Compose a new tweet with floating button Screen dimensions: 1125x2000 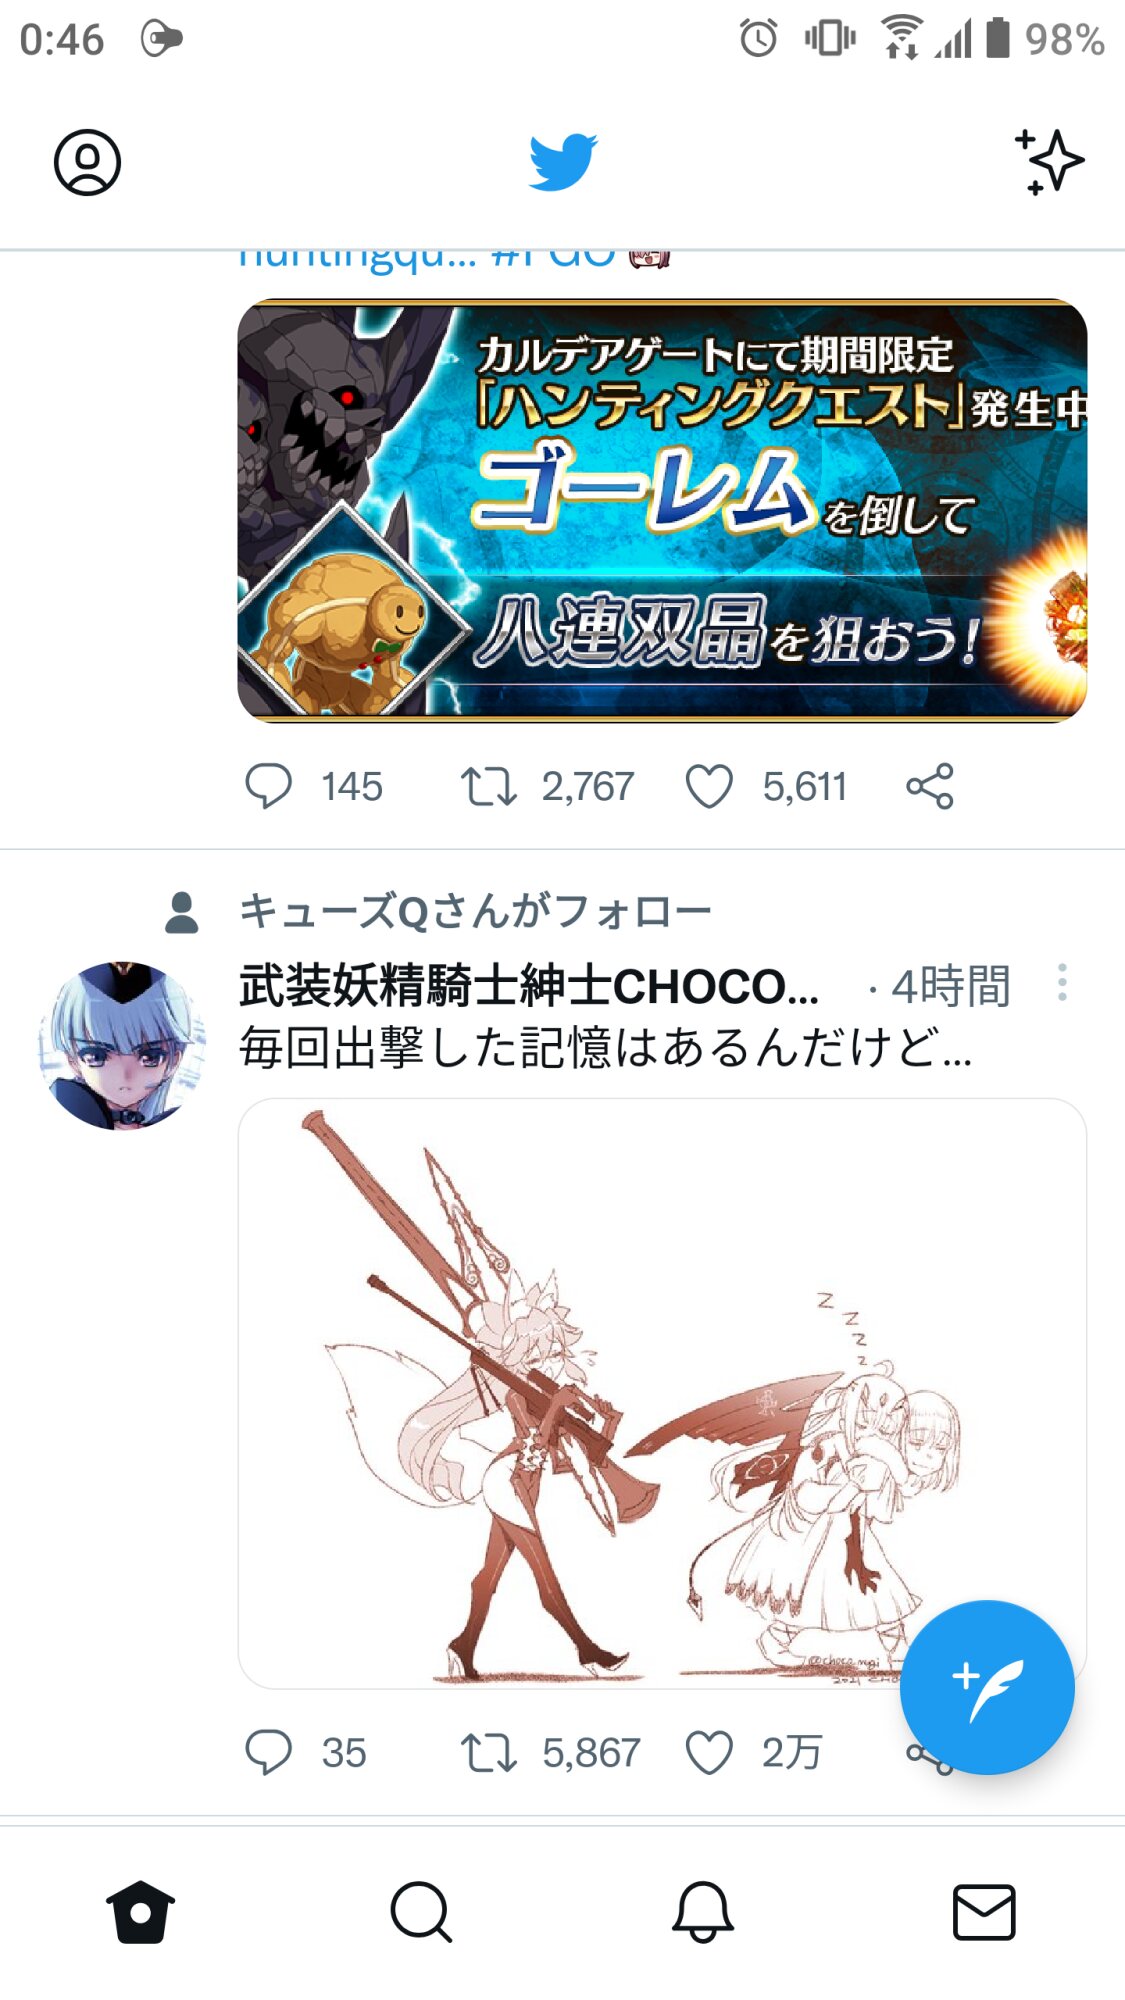click(987, 1687)
